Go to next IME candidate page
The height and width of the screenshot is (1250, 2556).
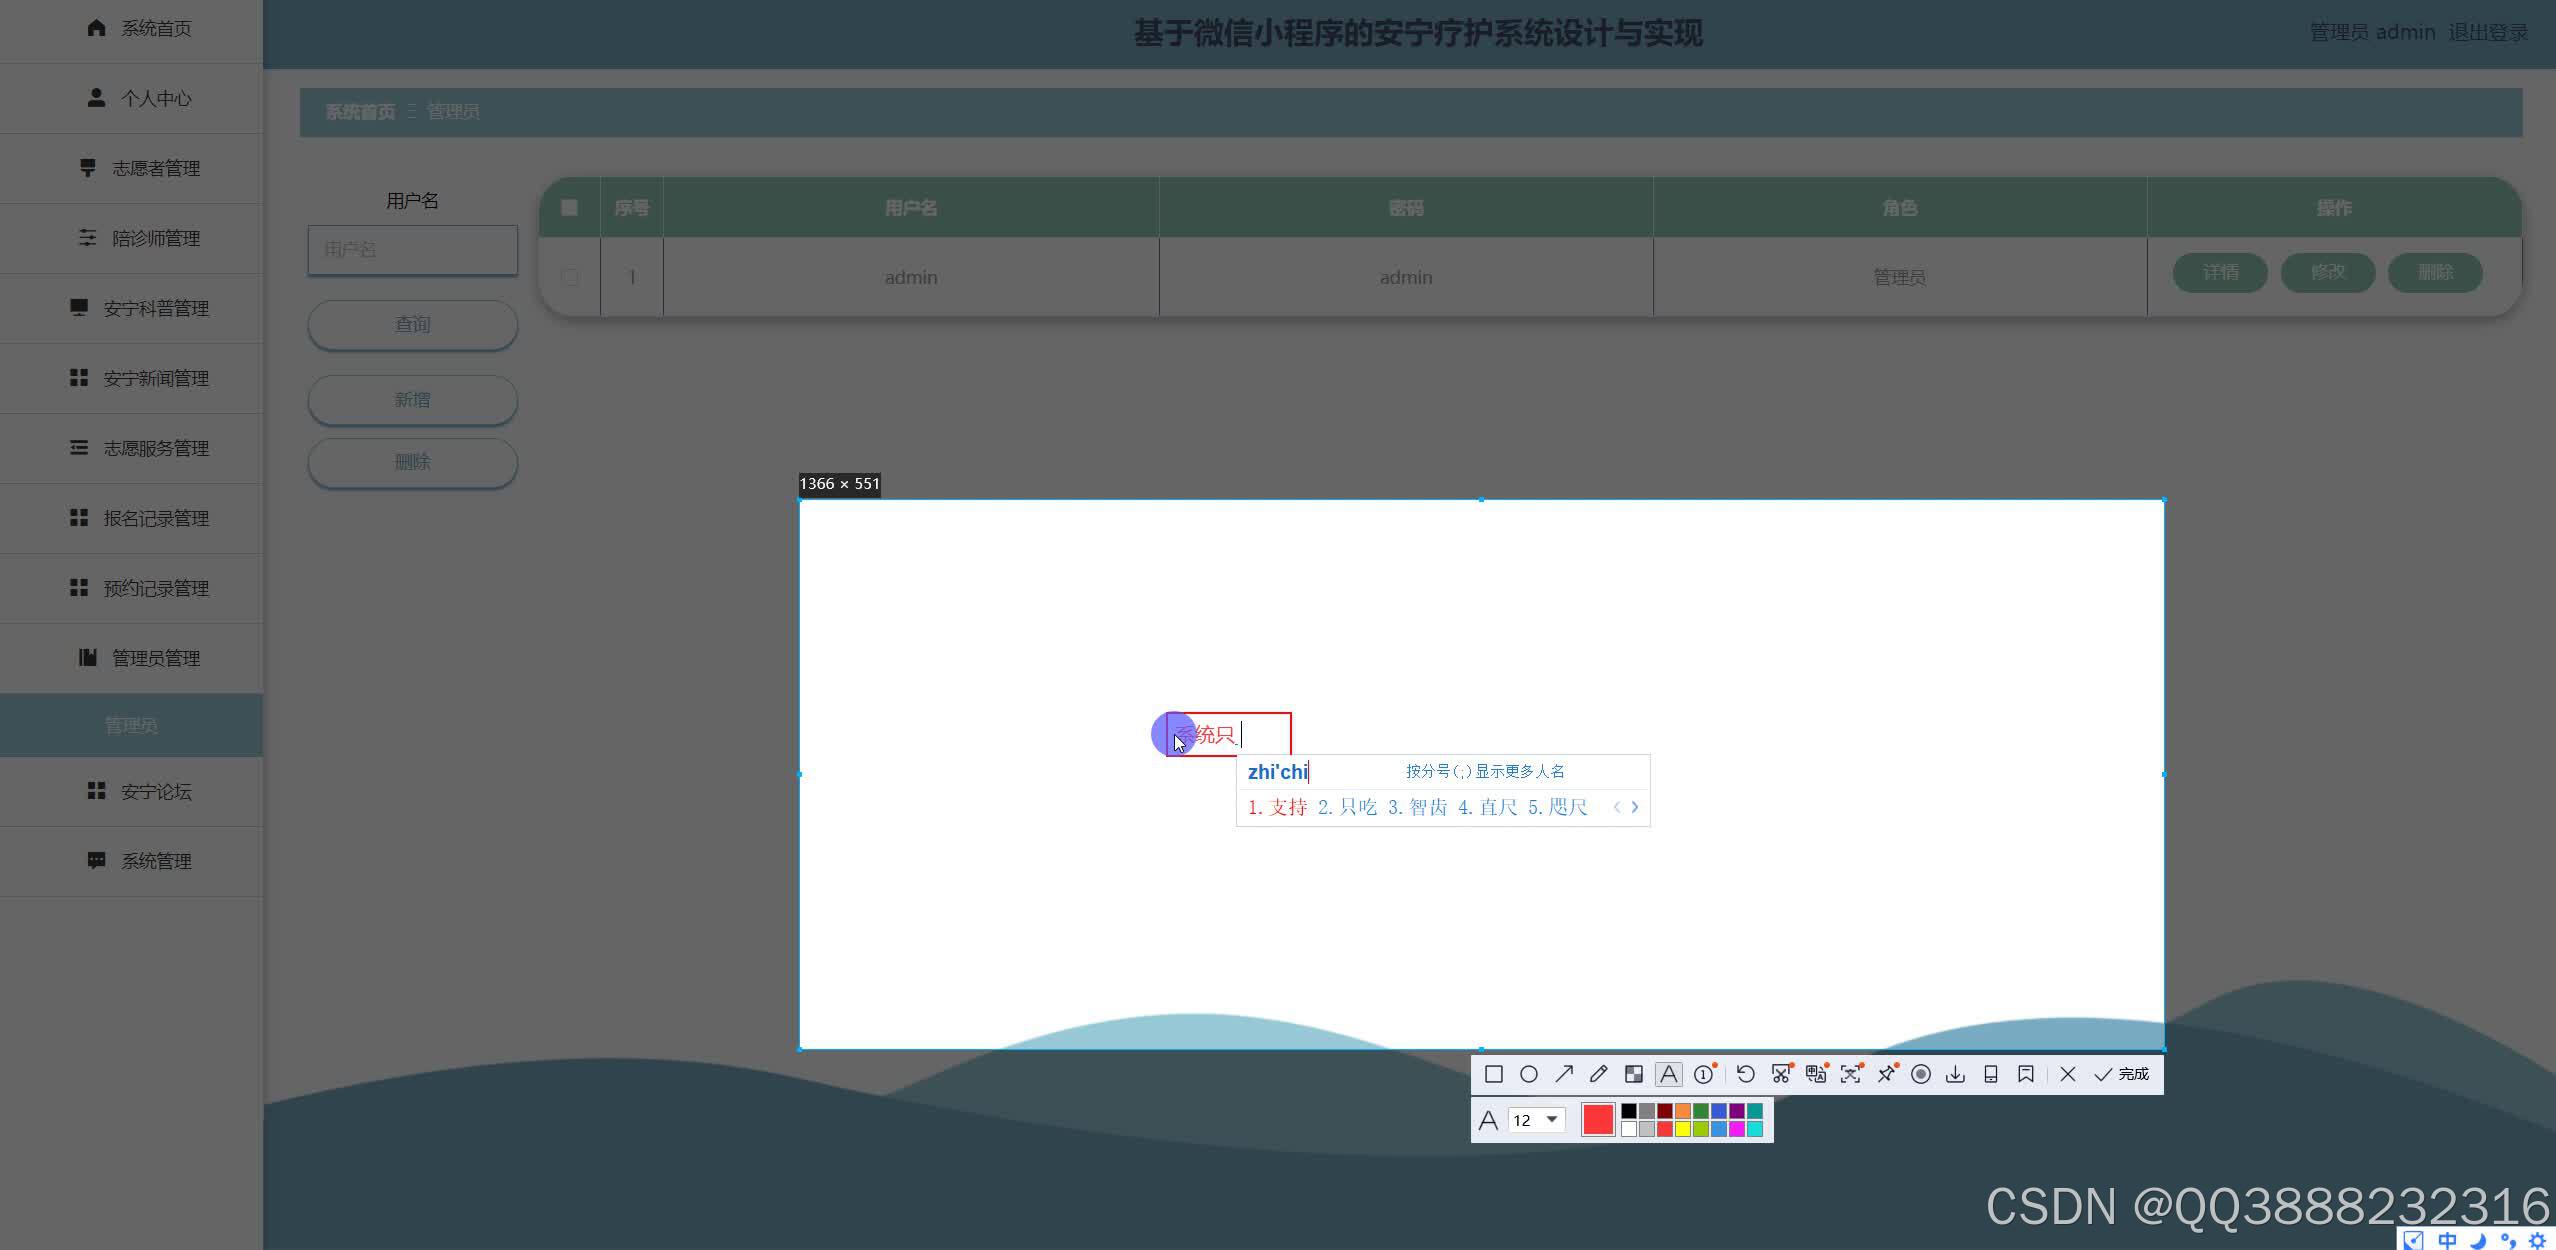coord(1635,807)
